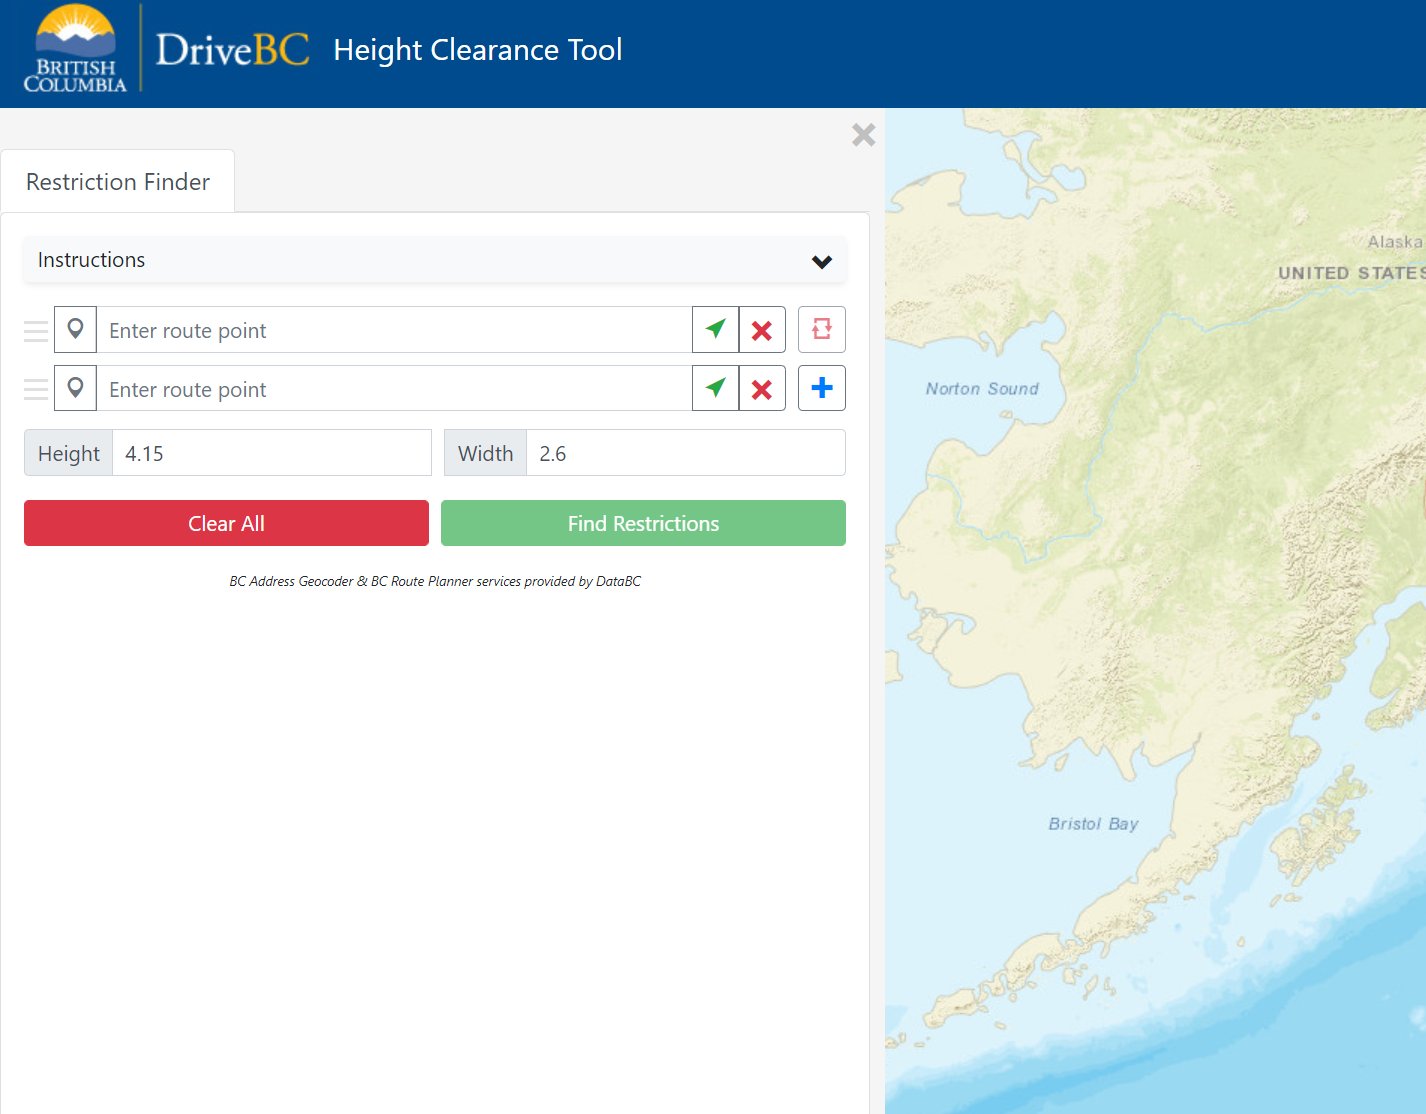Add another route point with plus button
Viewport: 1426px width, 1114px height.
(x=822, y=388)
